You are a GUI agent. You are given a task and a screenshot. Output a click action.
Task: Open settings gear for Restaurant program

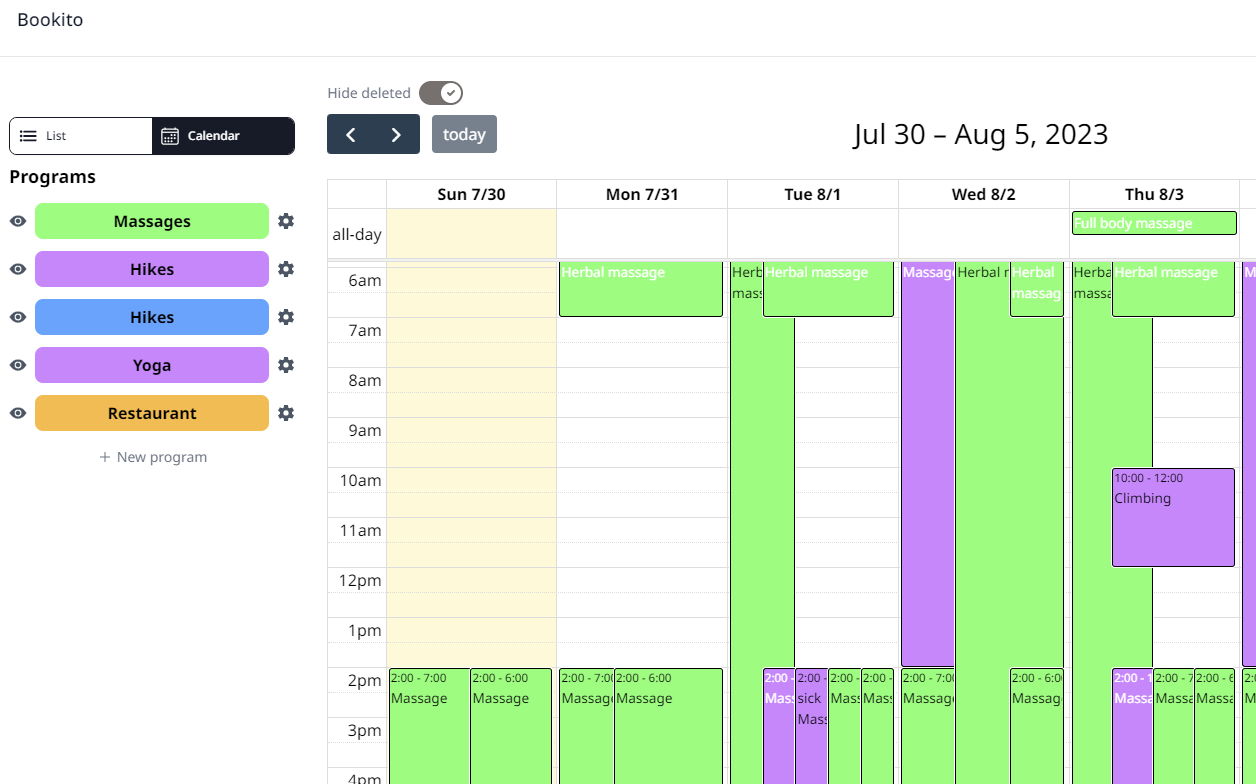click(286, 413)
